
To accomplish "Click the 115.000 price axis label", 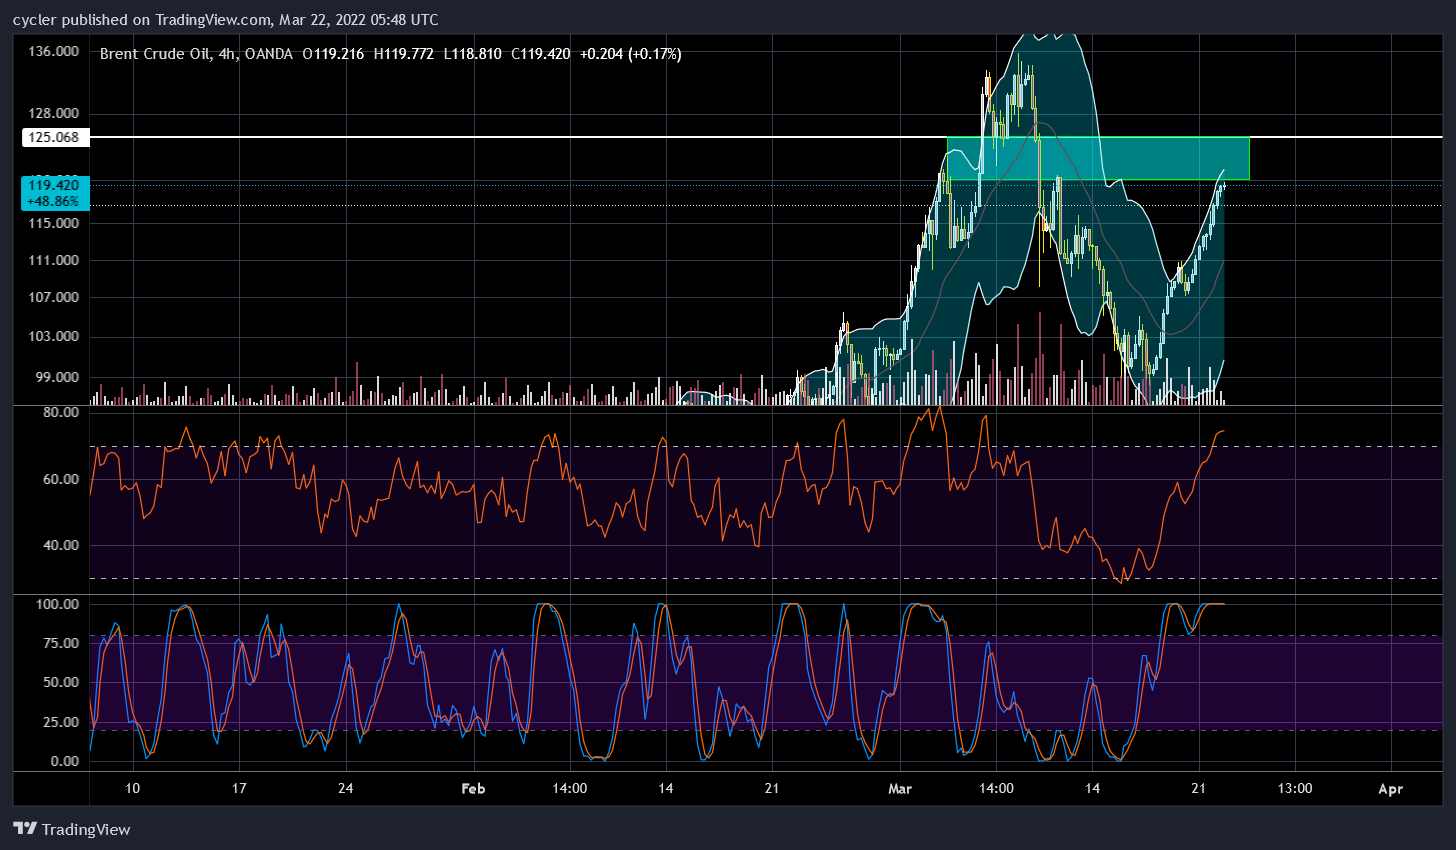I will (53, 222).
